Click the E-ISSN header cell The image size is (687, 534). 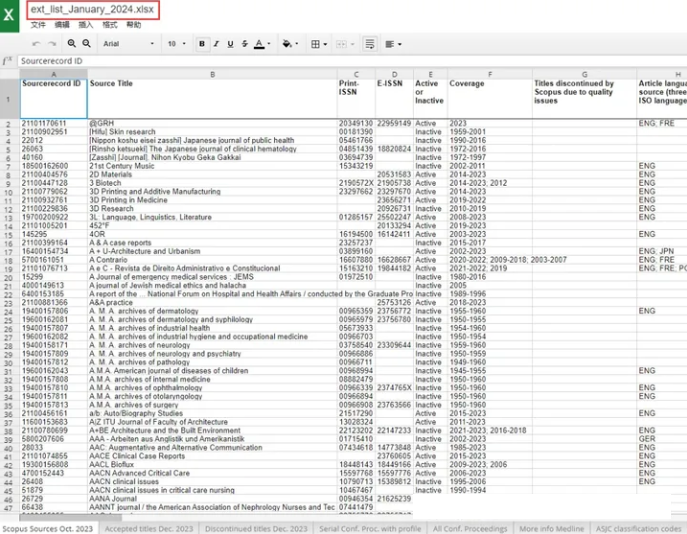click(x=394, y=99)
